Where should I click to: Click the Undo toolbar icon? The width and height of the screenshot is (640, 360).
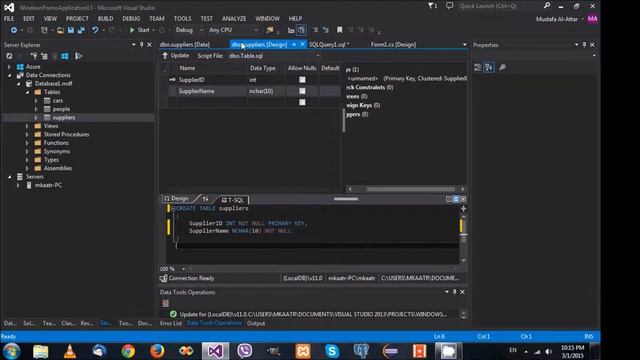pyautogui.click(x=95, y=30)
